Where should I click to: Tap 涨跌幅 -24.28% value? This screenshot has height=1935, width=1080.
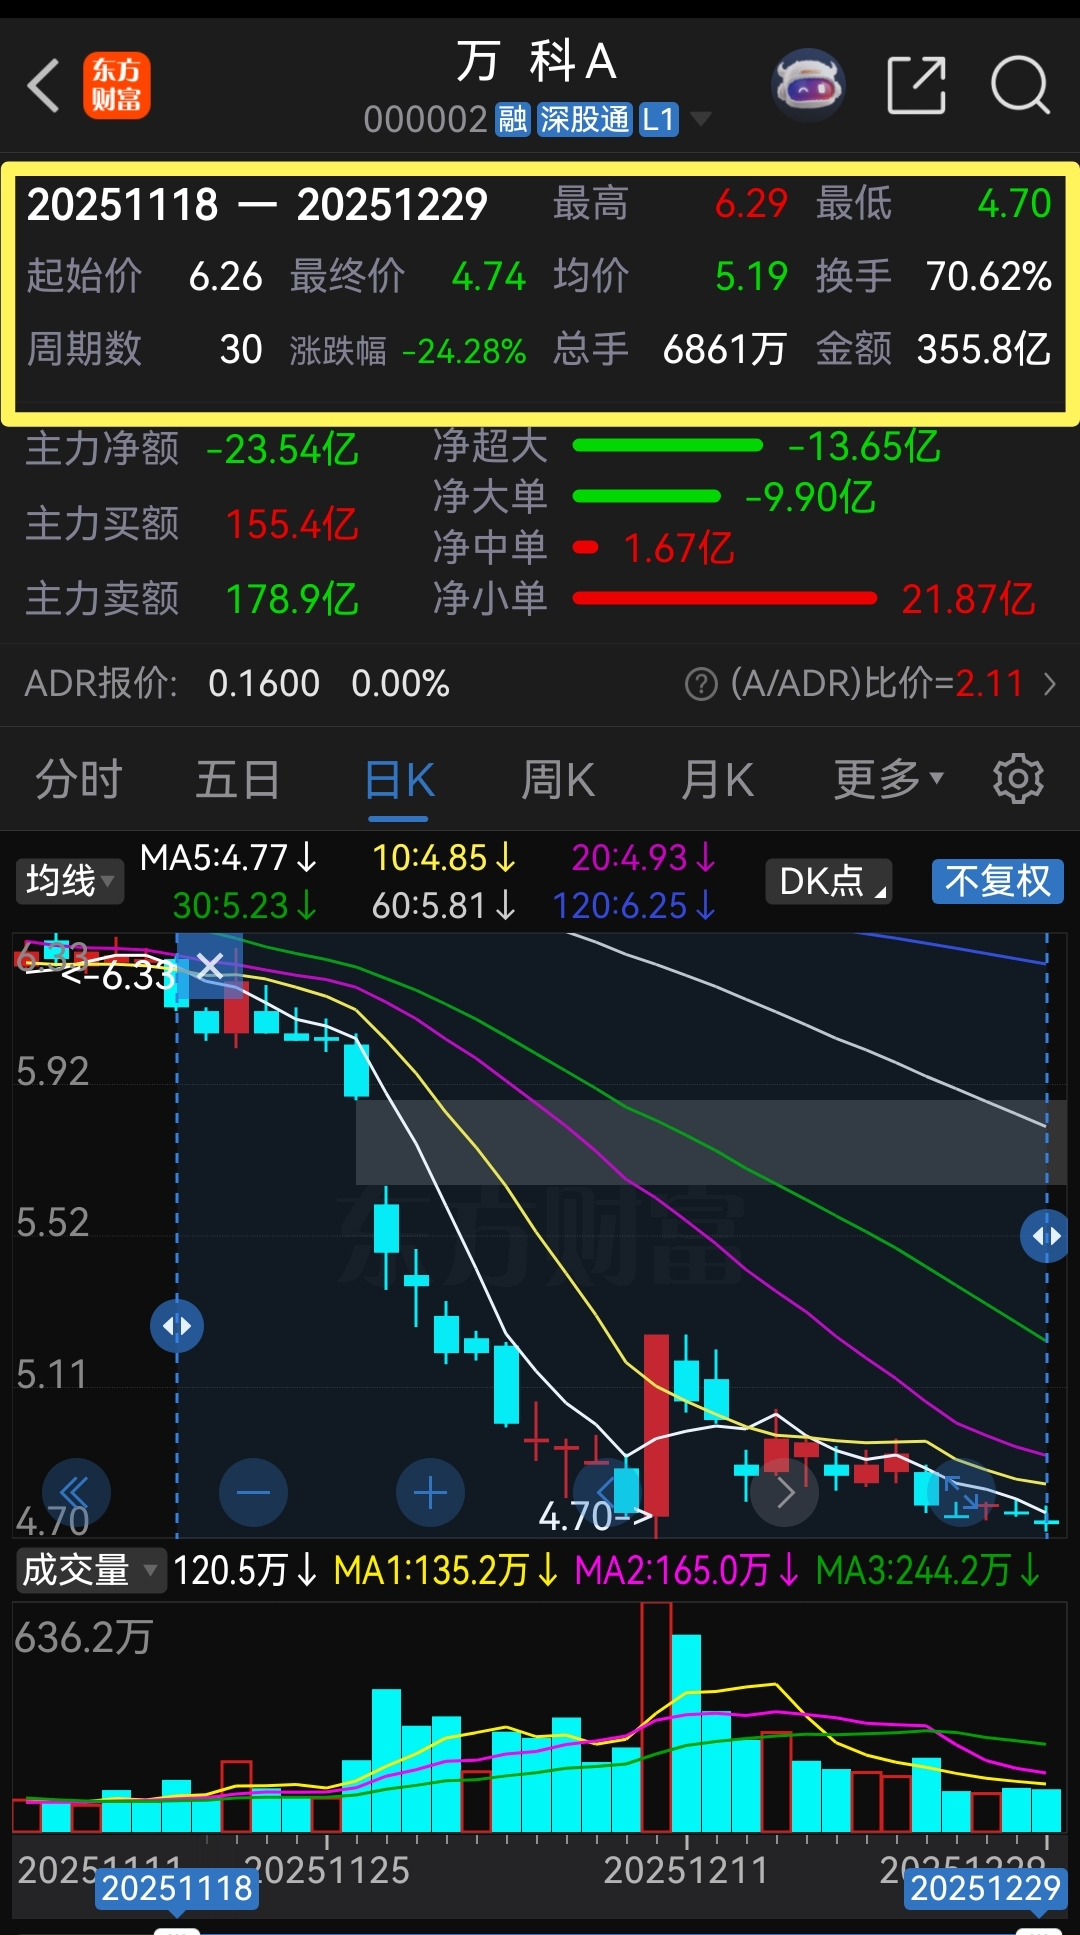(464, 351)
